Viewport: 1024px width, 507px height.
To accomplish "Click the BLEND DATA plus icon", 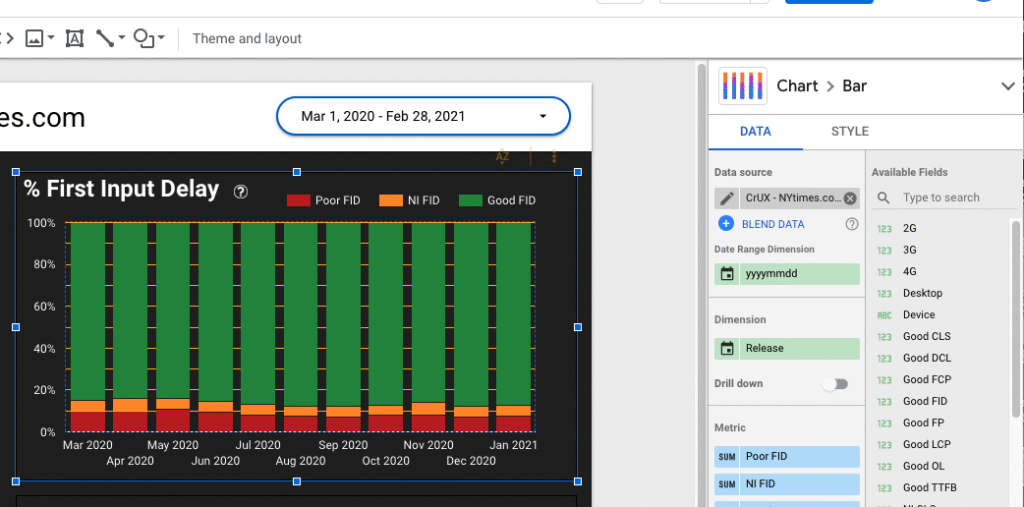I will click(x=726, y=224).
